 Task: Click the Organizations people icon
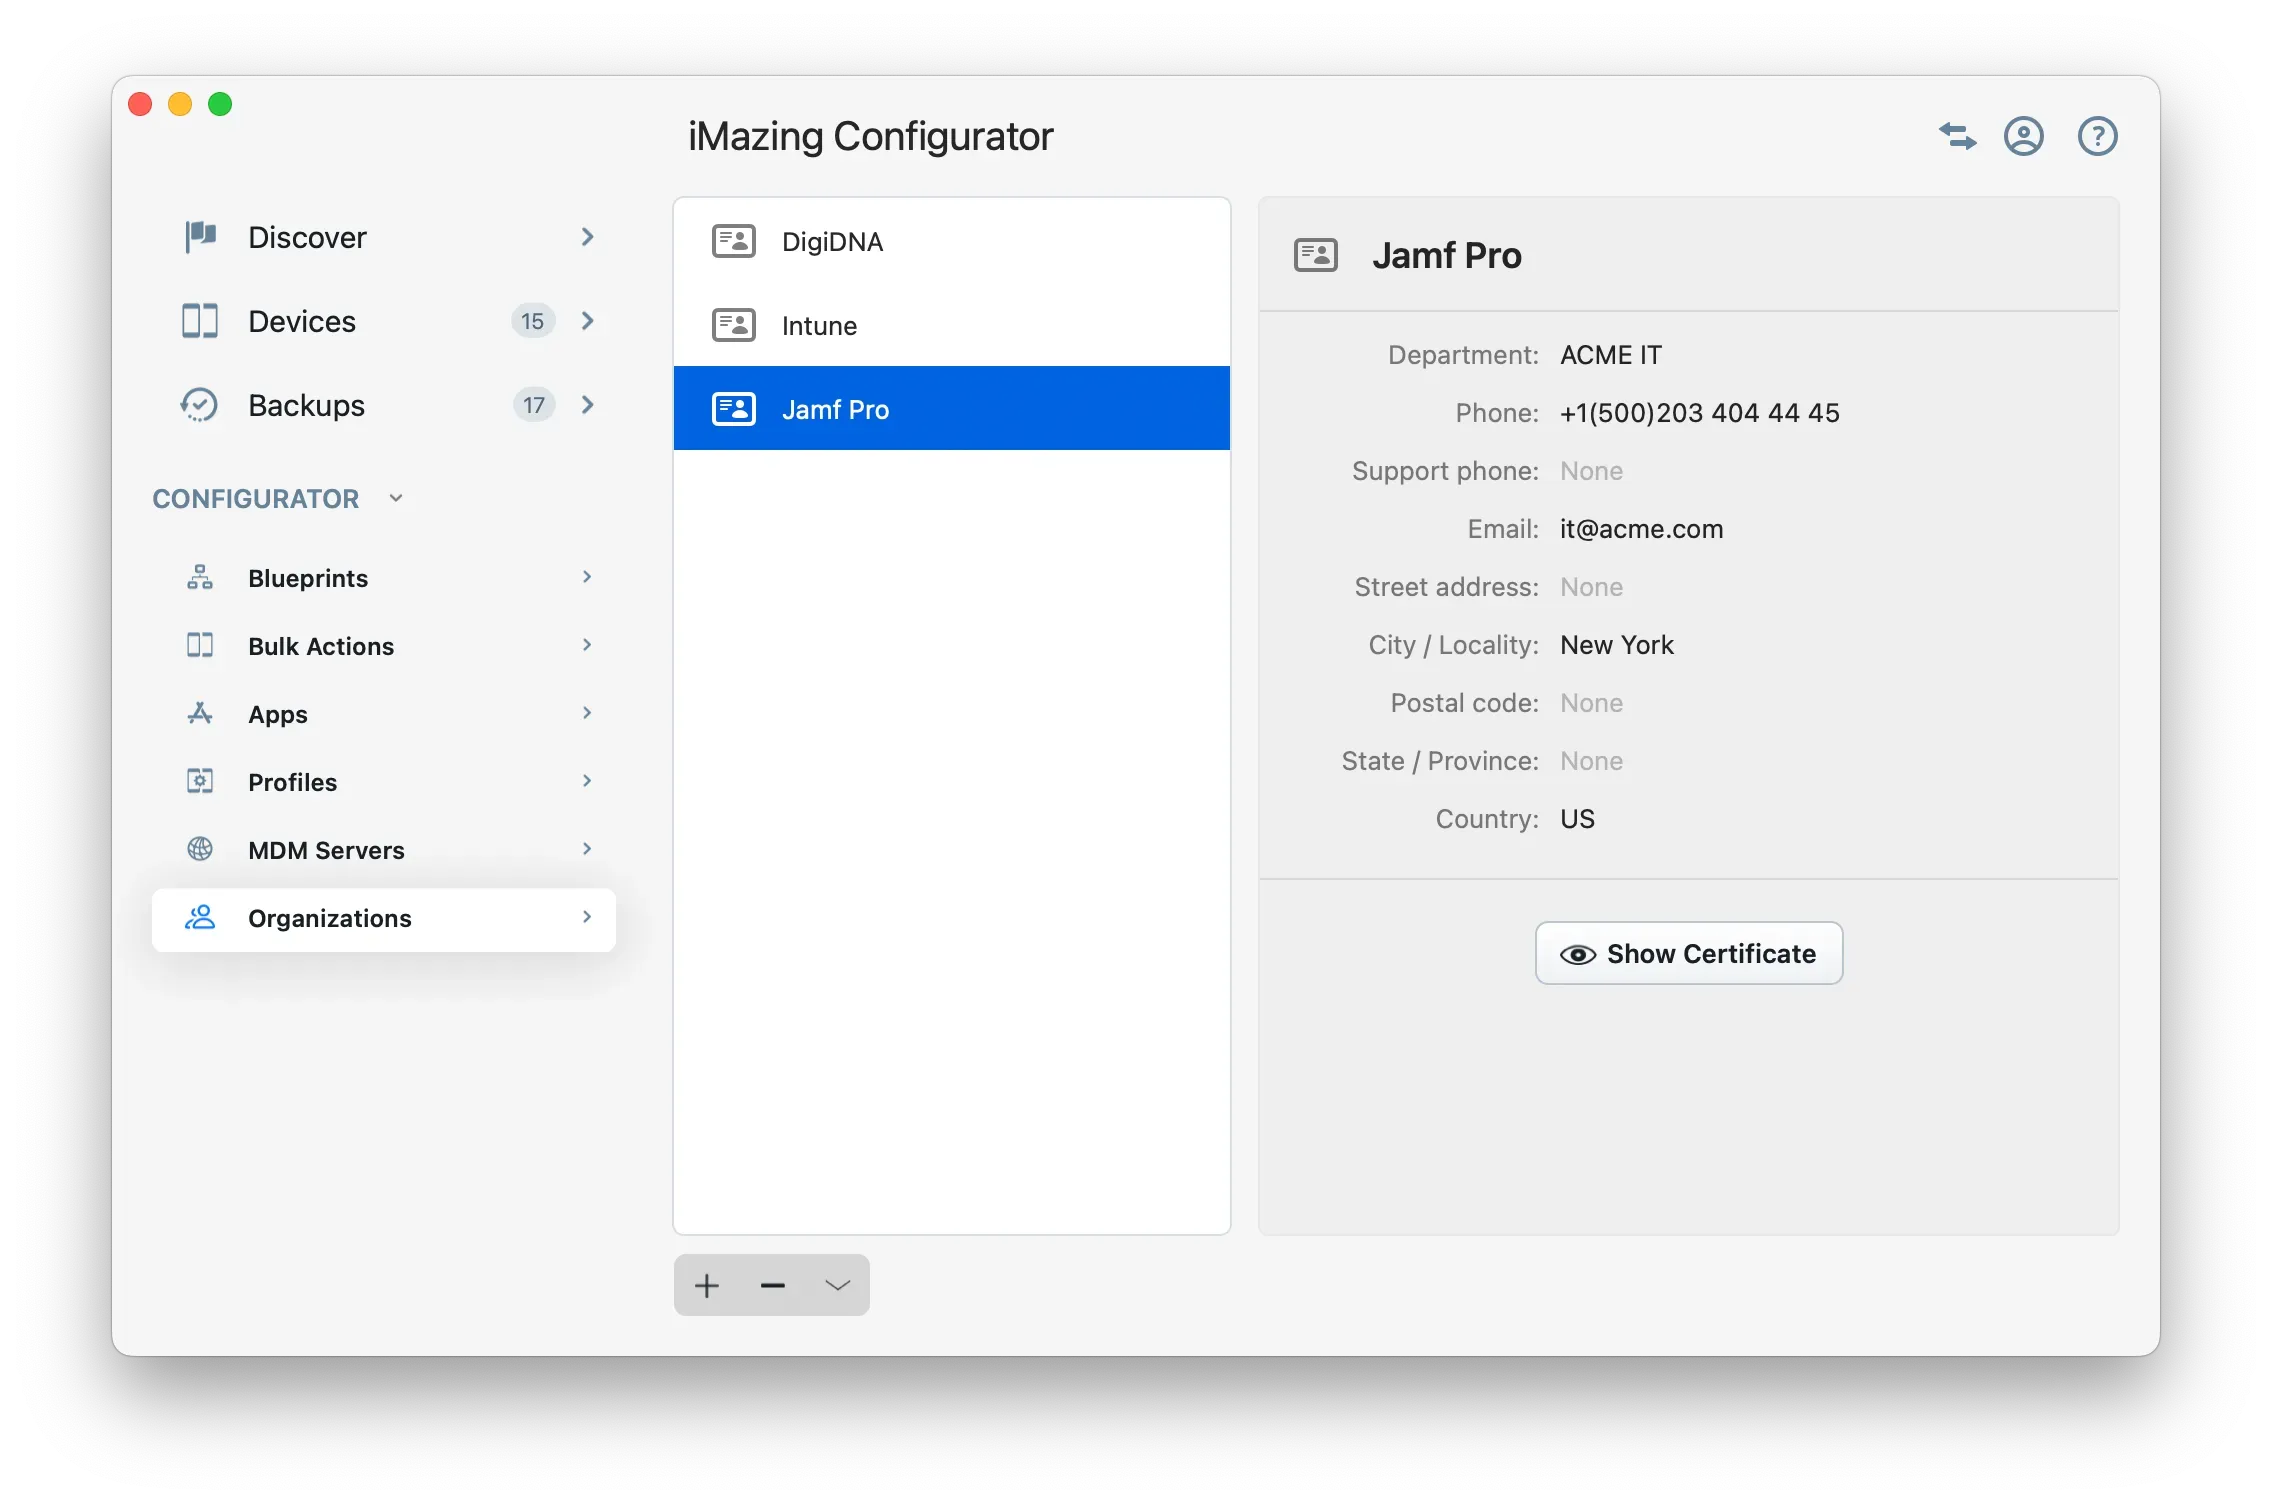(x=199, y=918)
